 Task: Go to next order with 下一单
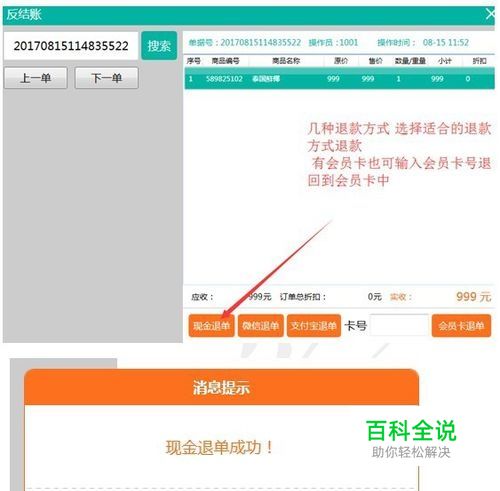[107, 78]
